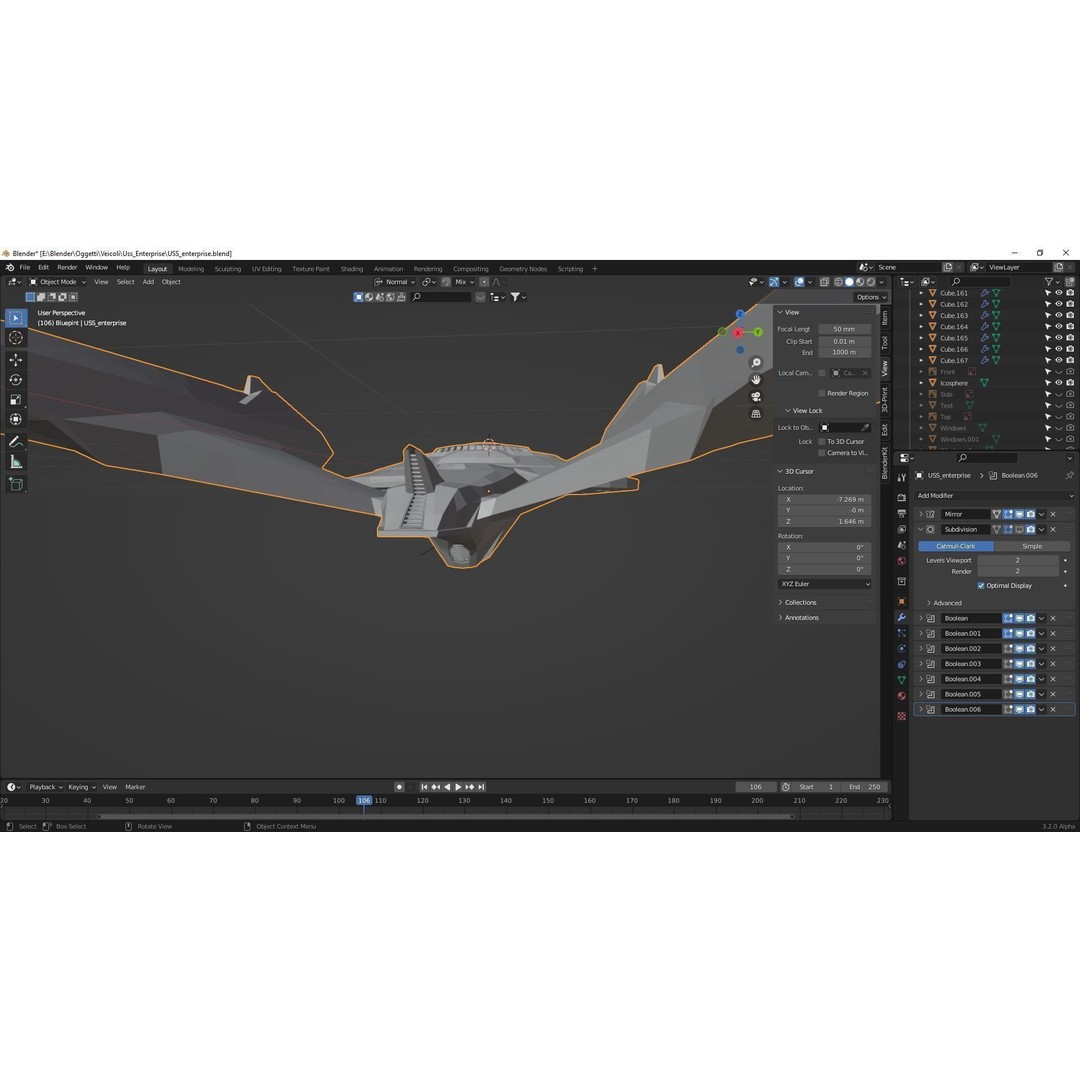
Task: Remove the Mirror modifier with X
Action: [1053, 515]
